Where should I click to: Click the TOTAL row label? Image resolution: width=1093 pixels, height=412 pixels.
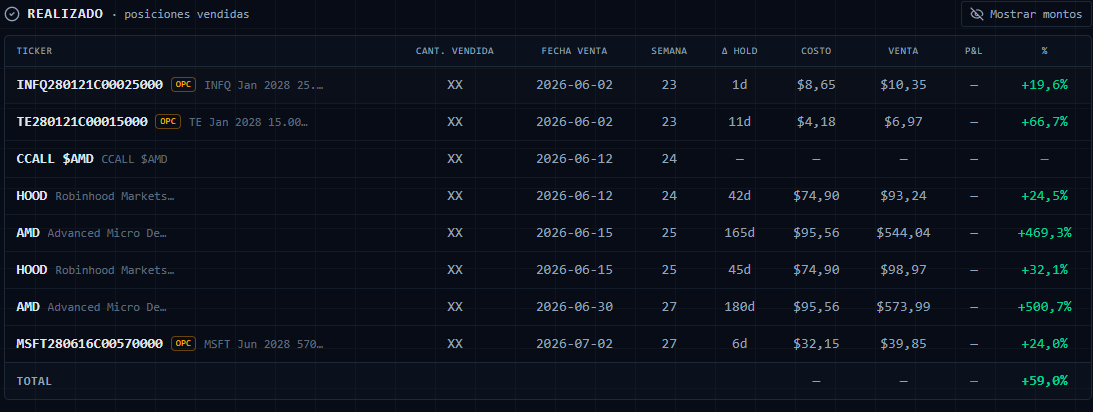[x=34, y=381]
